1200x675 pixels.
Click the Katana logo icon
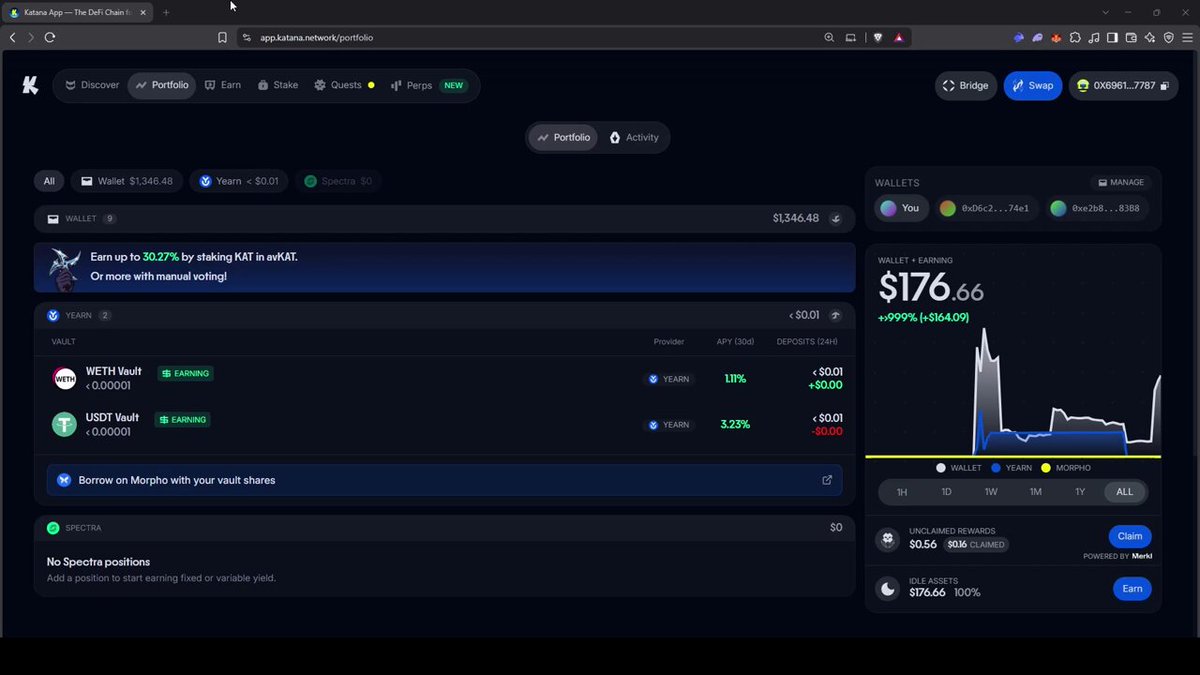30,85
